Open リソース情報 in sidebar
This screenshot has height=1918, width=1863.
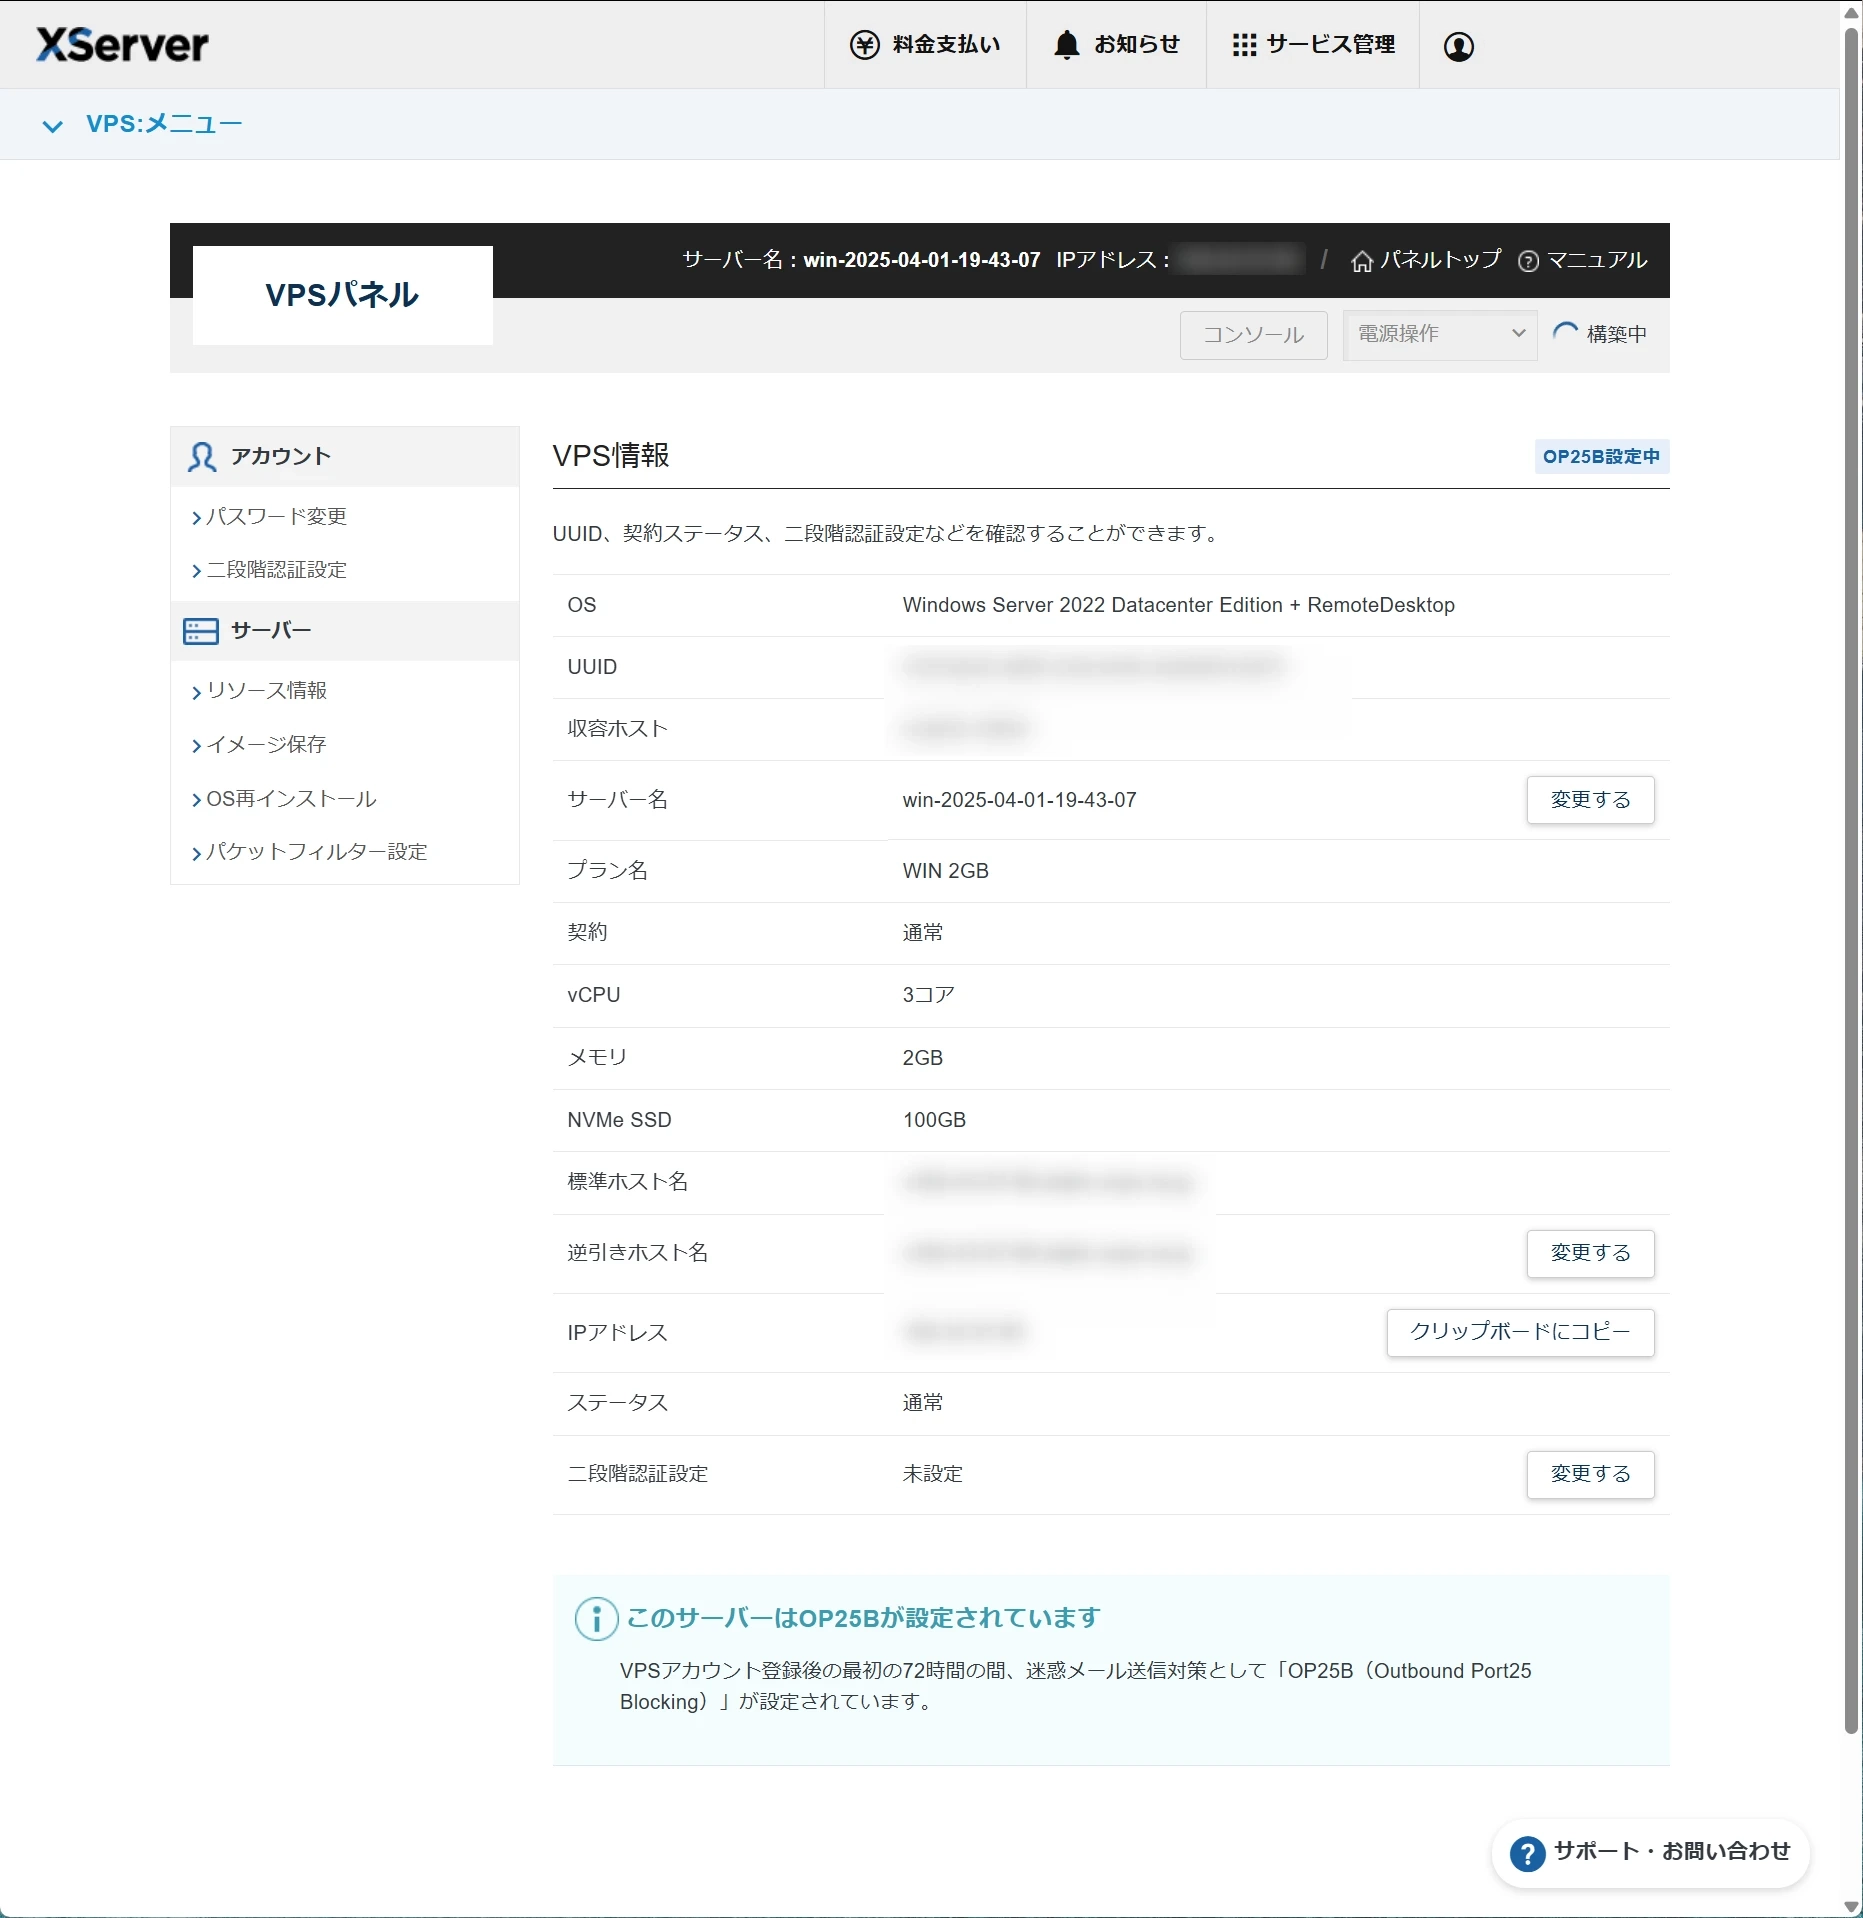(266, 691)
